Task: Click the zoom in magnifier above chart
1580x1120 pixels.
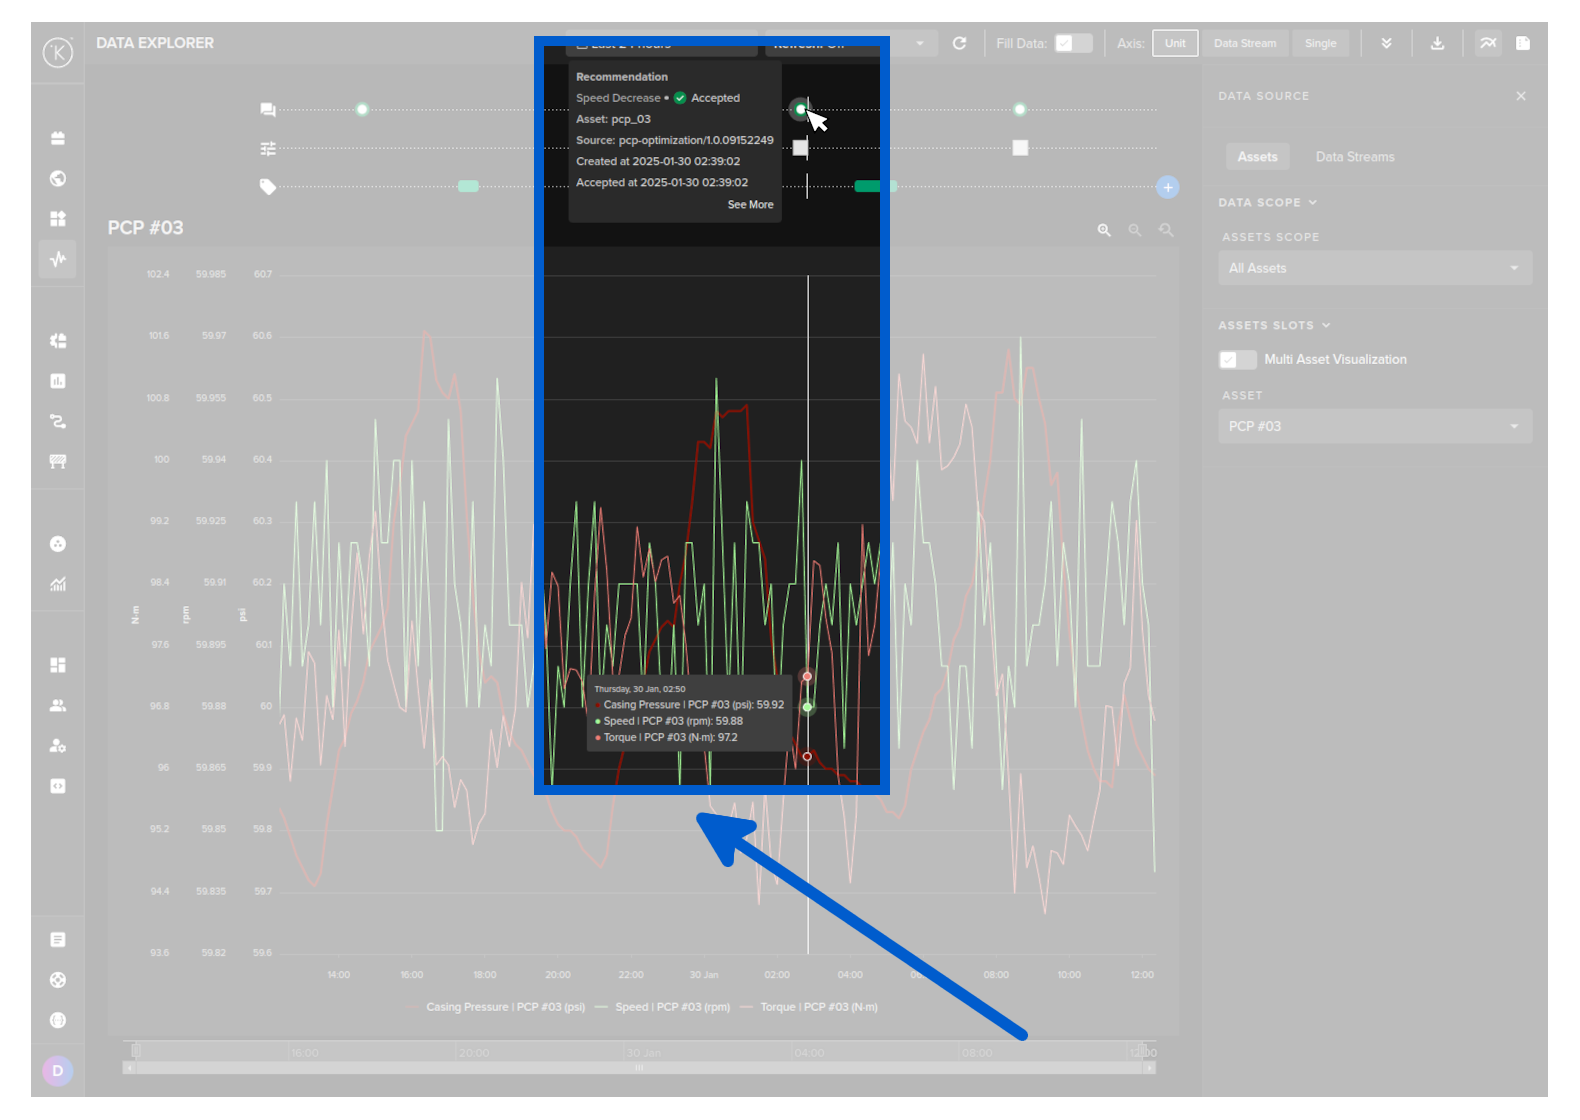Action: point(1104,230)
